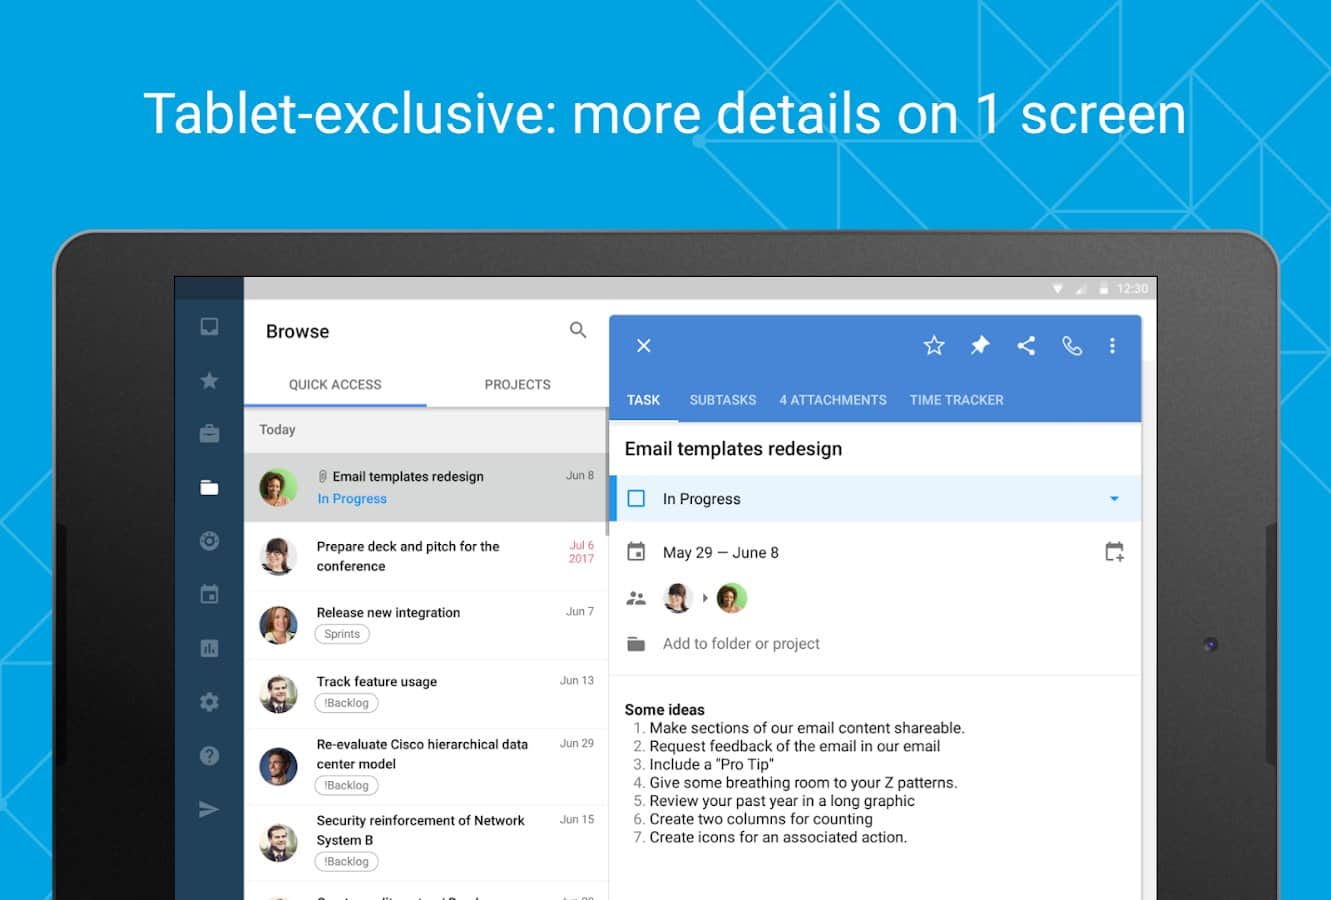Screen dimensions: 1331x900
Task: Close the task detail panel
Action: 644,346
